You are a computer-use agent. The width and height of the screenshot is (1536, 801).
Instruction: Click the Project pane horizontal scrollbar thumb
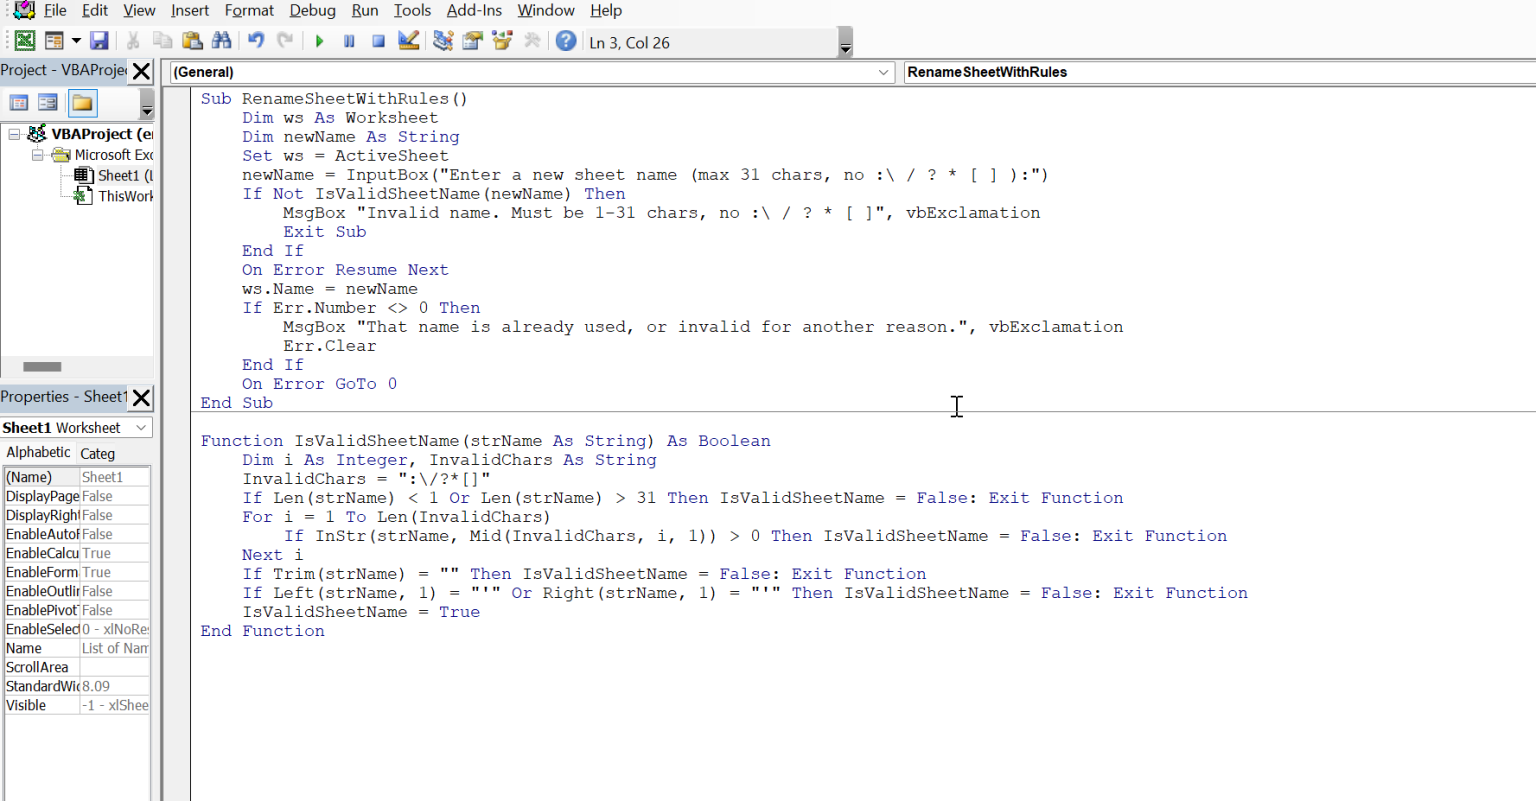click(42, 367)
